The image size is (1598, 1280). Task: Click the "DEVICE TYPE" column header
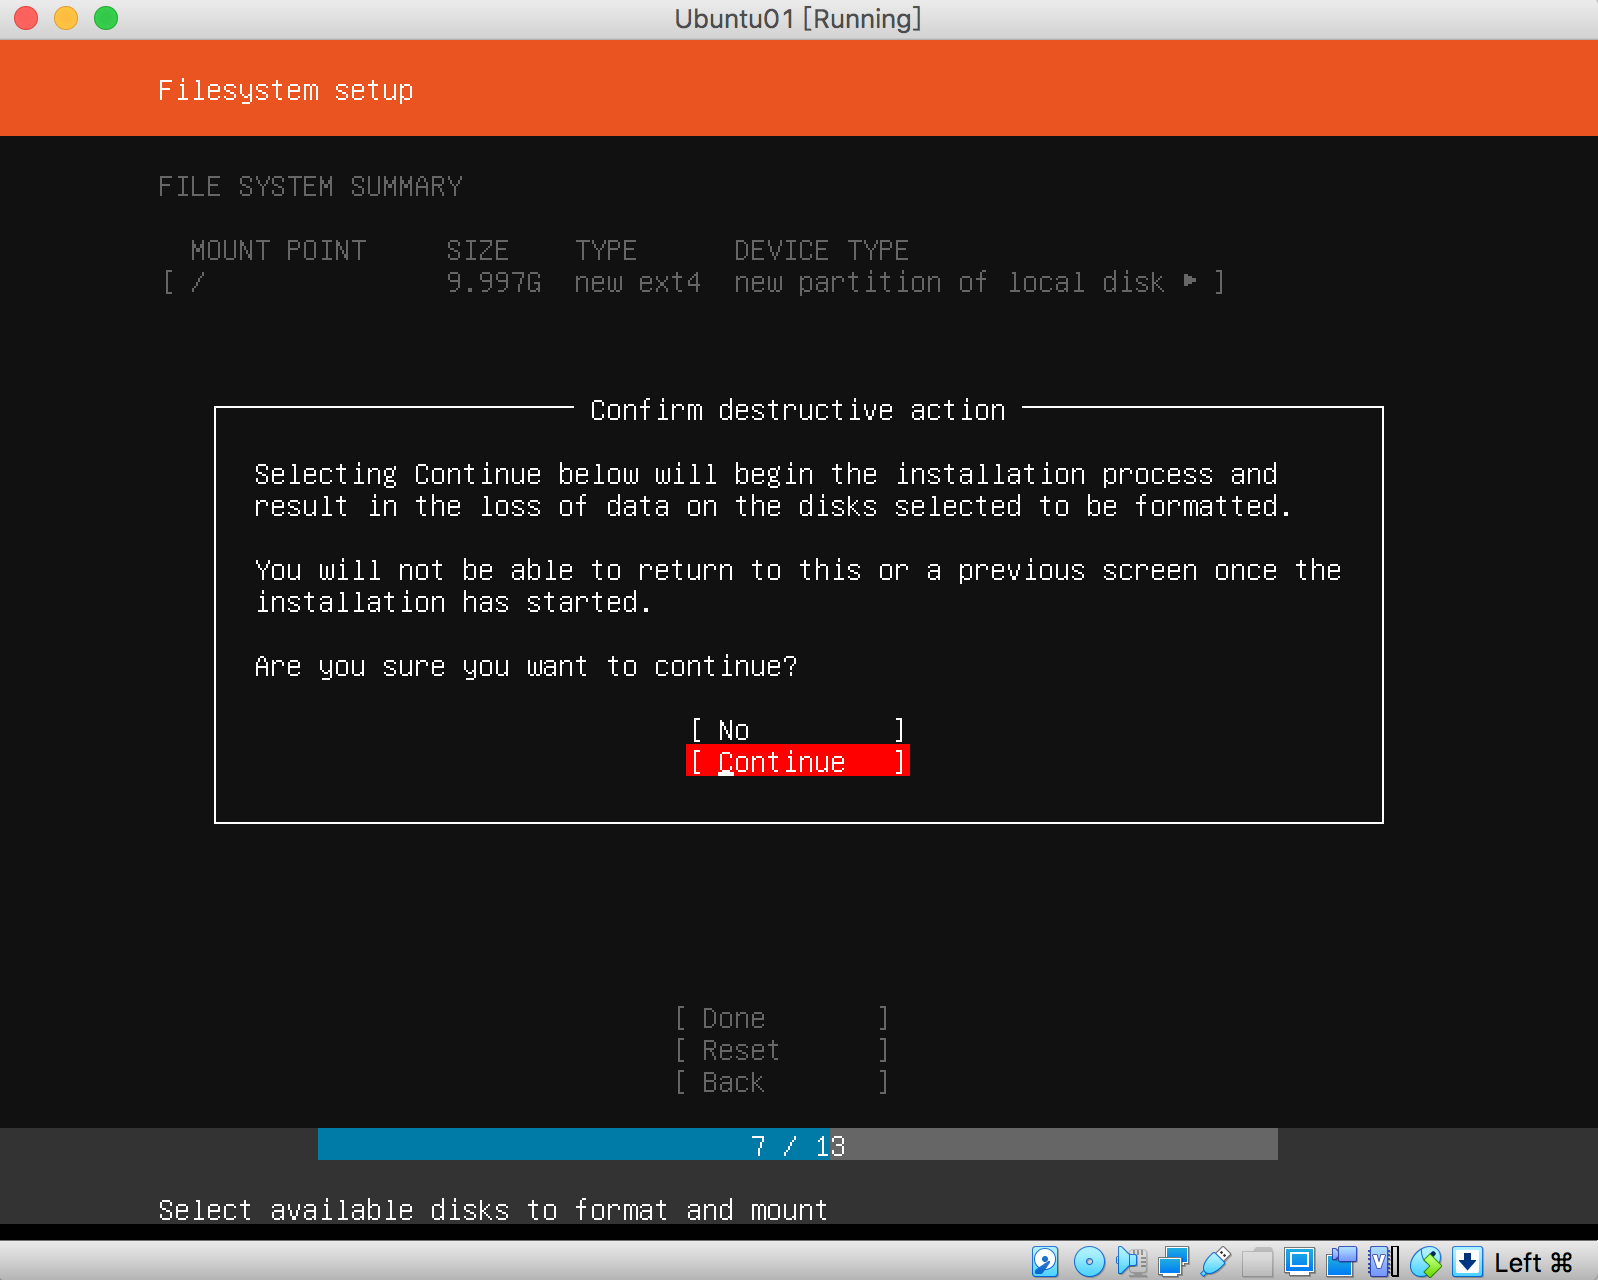click(x=822, y=250)
